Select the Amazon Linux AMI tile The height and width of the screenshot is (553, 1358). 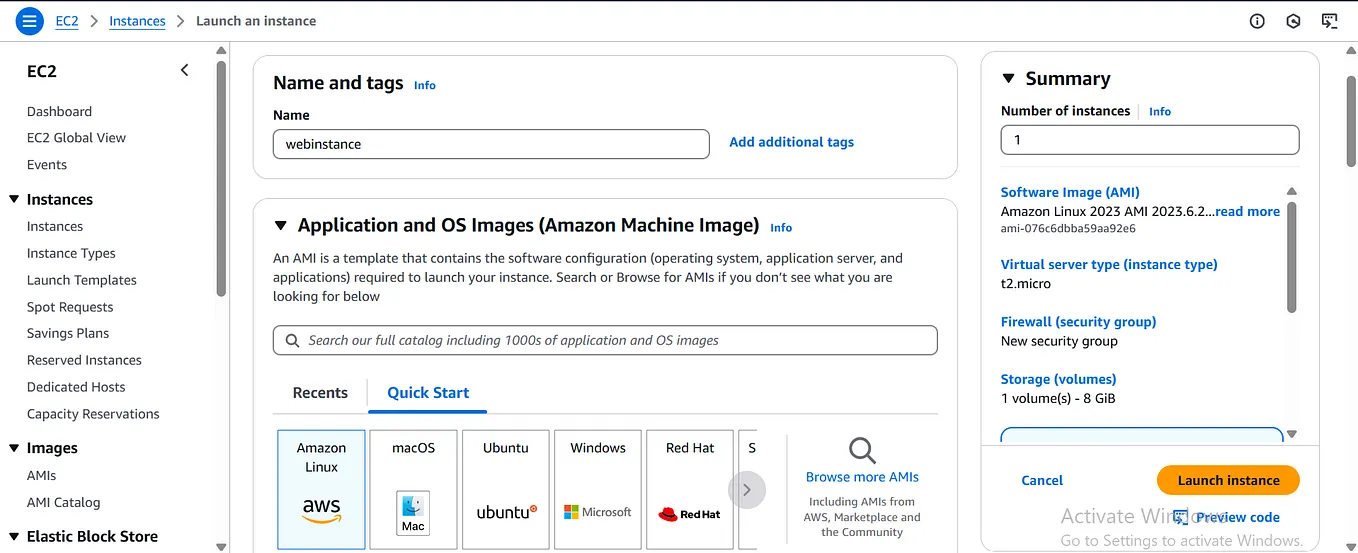point(321,489)
